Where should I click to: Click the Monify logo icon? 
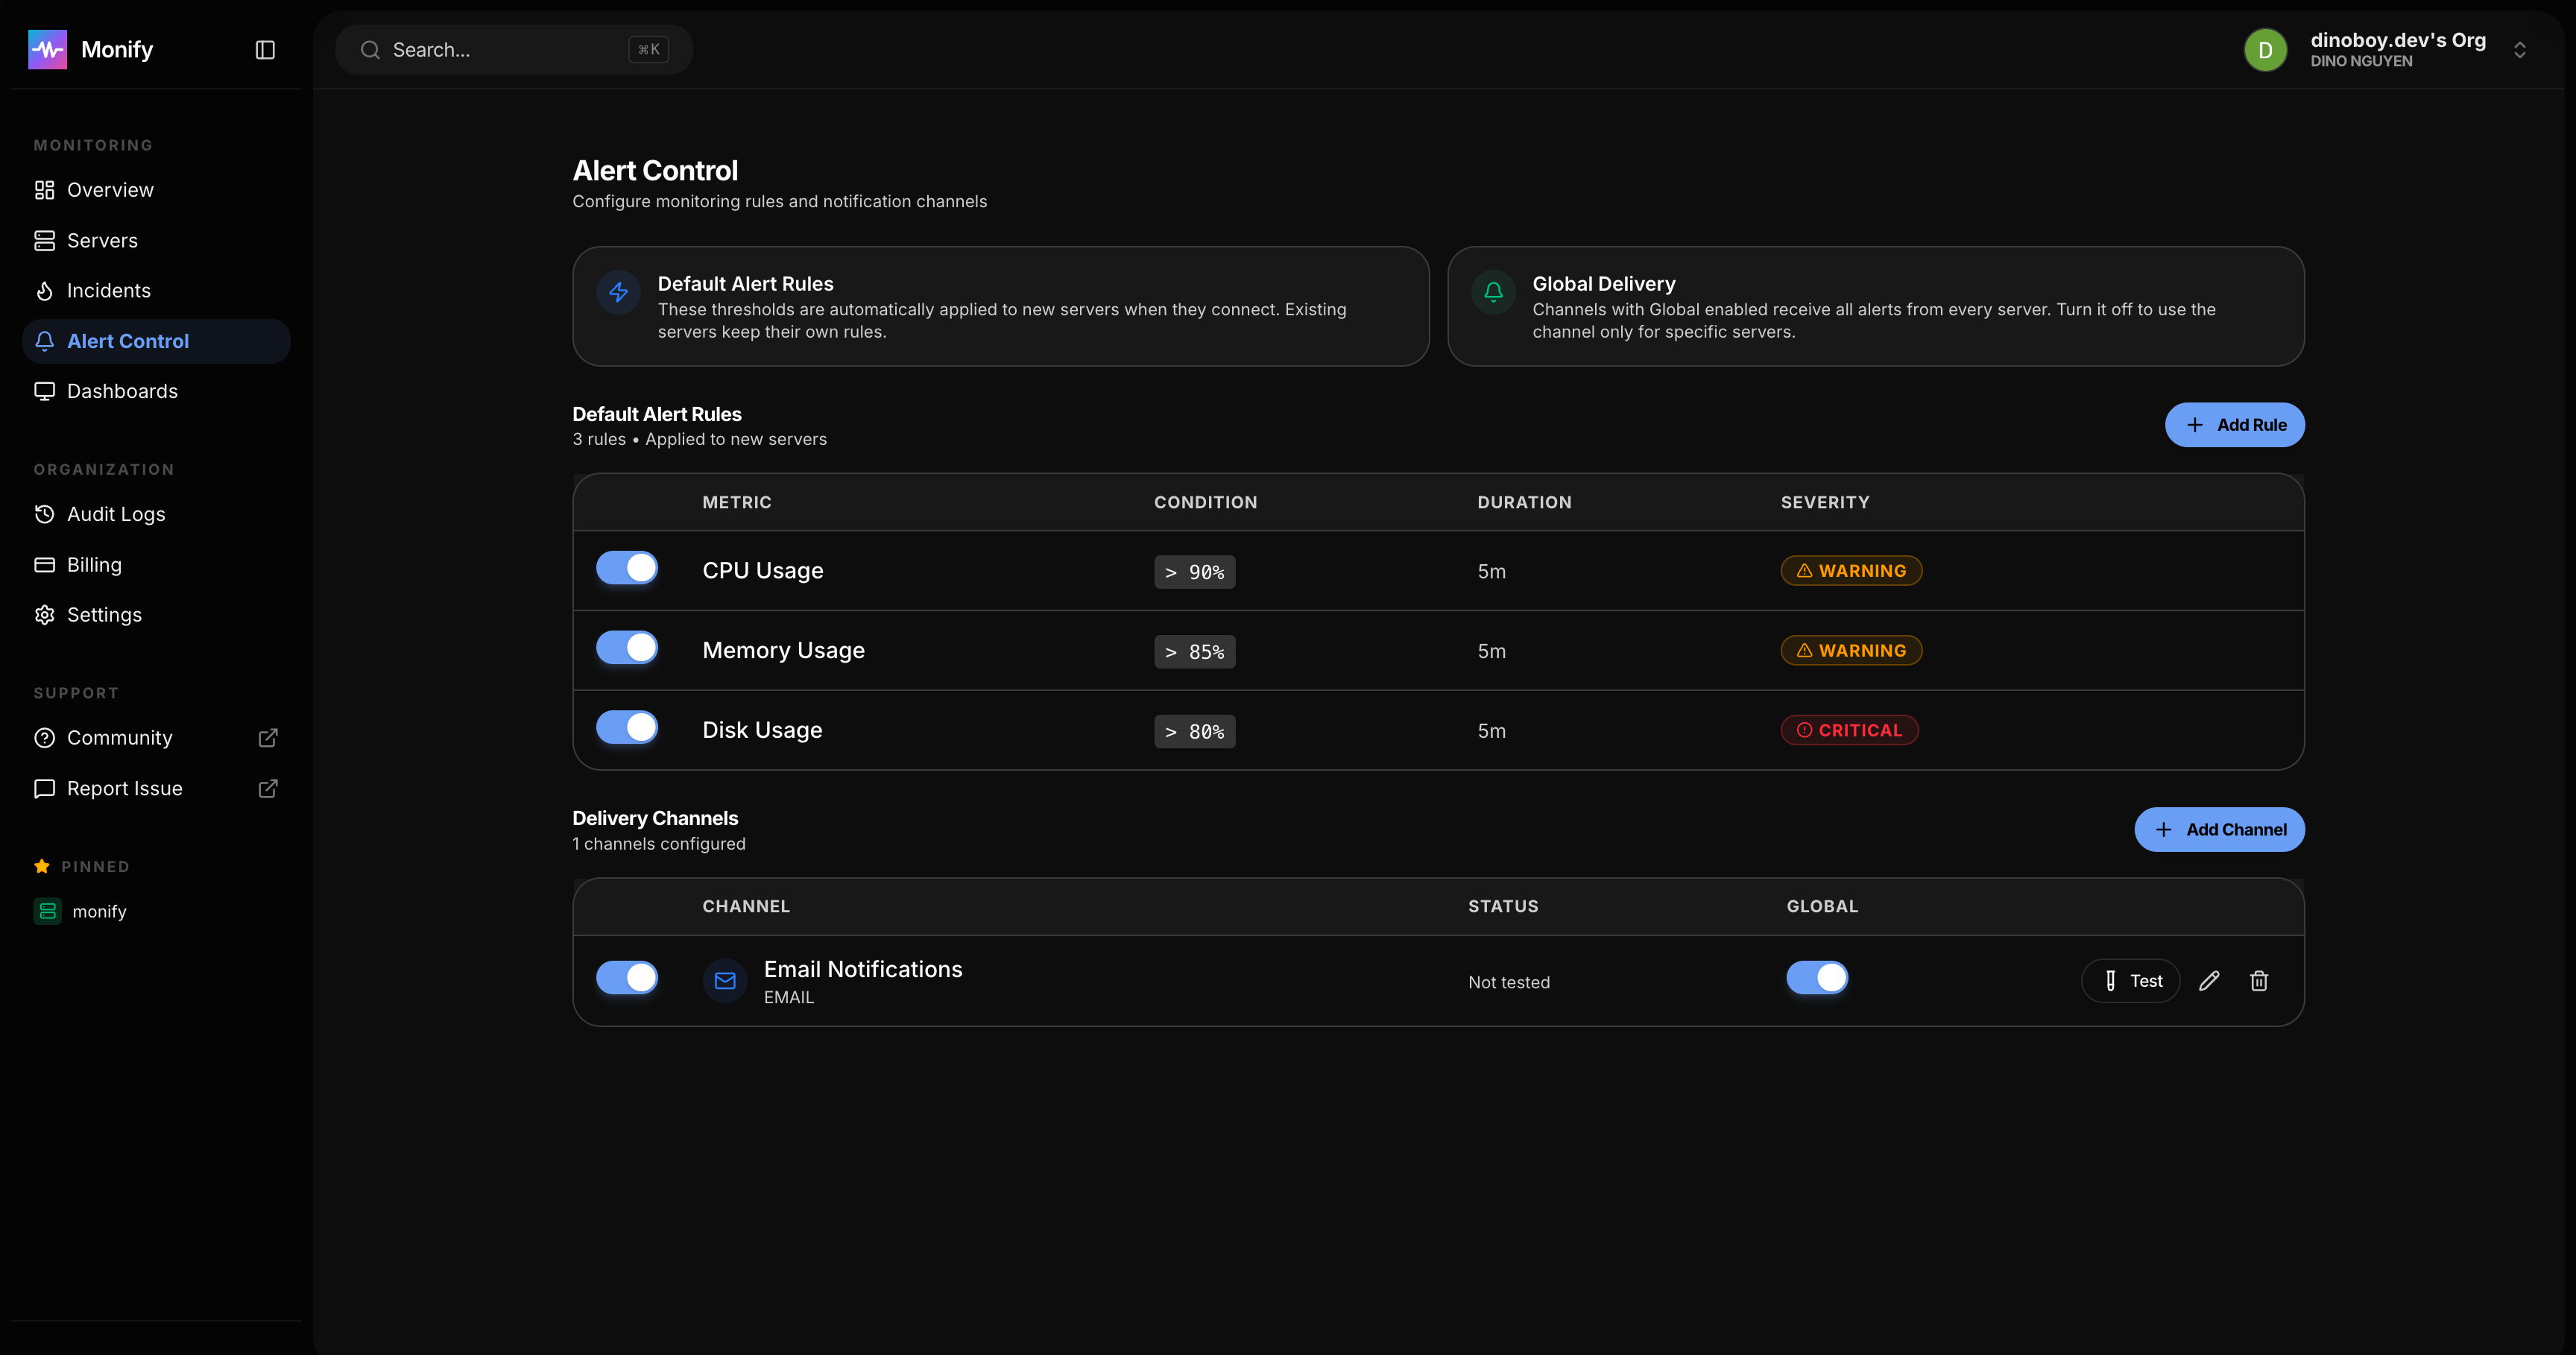[47, 50]
